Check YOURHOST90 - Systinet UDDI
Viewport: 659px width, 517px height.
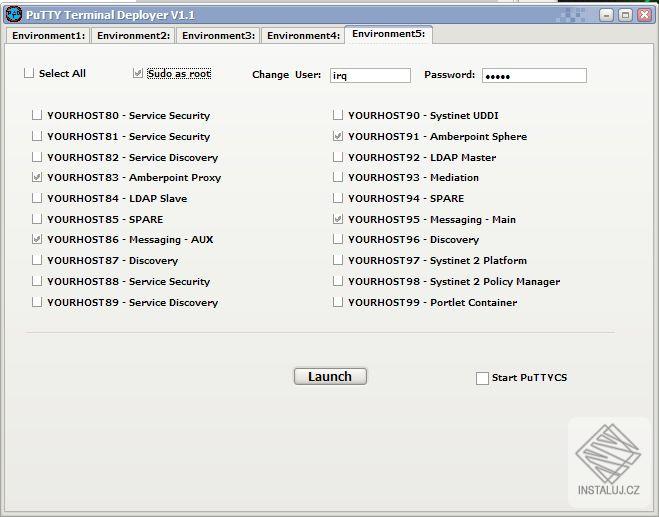338,115
